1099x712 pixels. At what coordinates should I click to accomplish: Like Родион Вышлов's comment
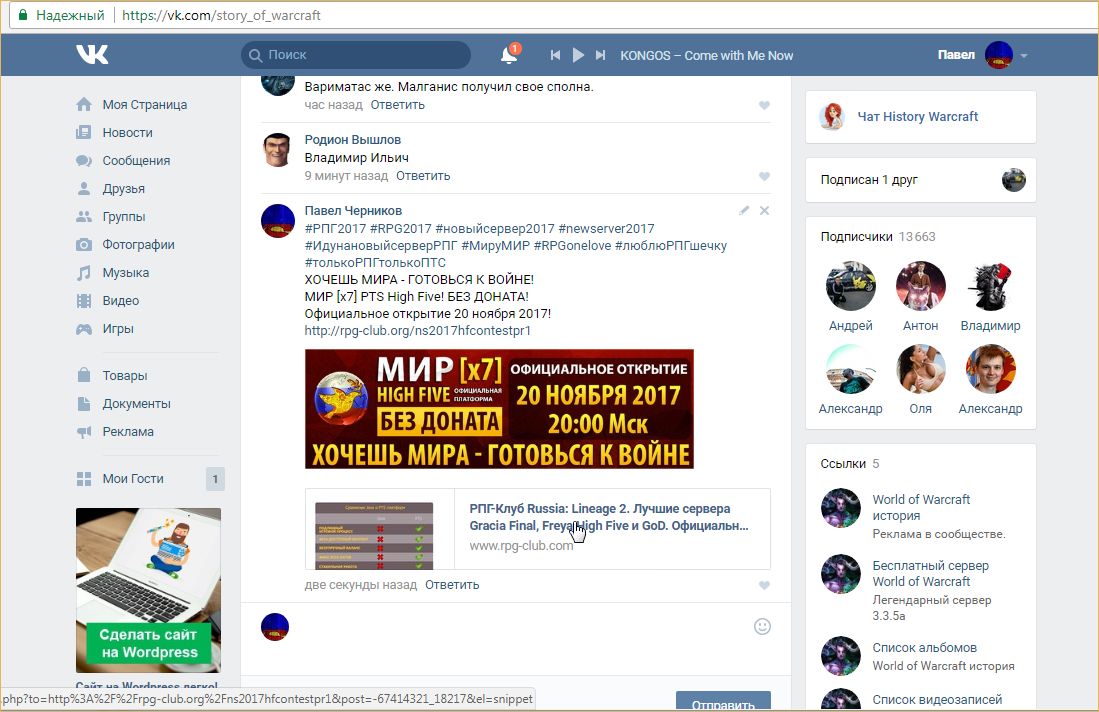(764, 176)
